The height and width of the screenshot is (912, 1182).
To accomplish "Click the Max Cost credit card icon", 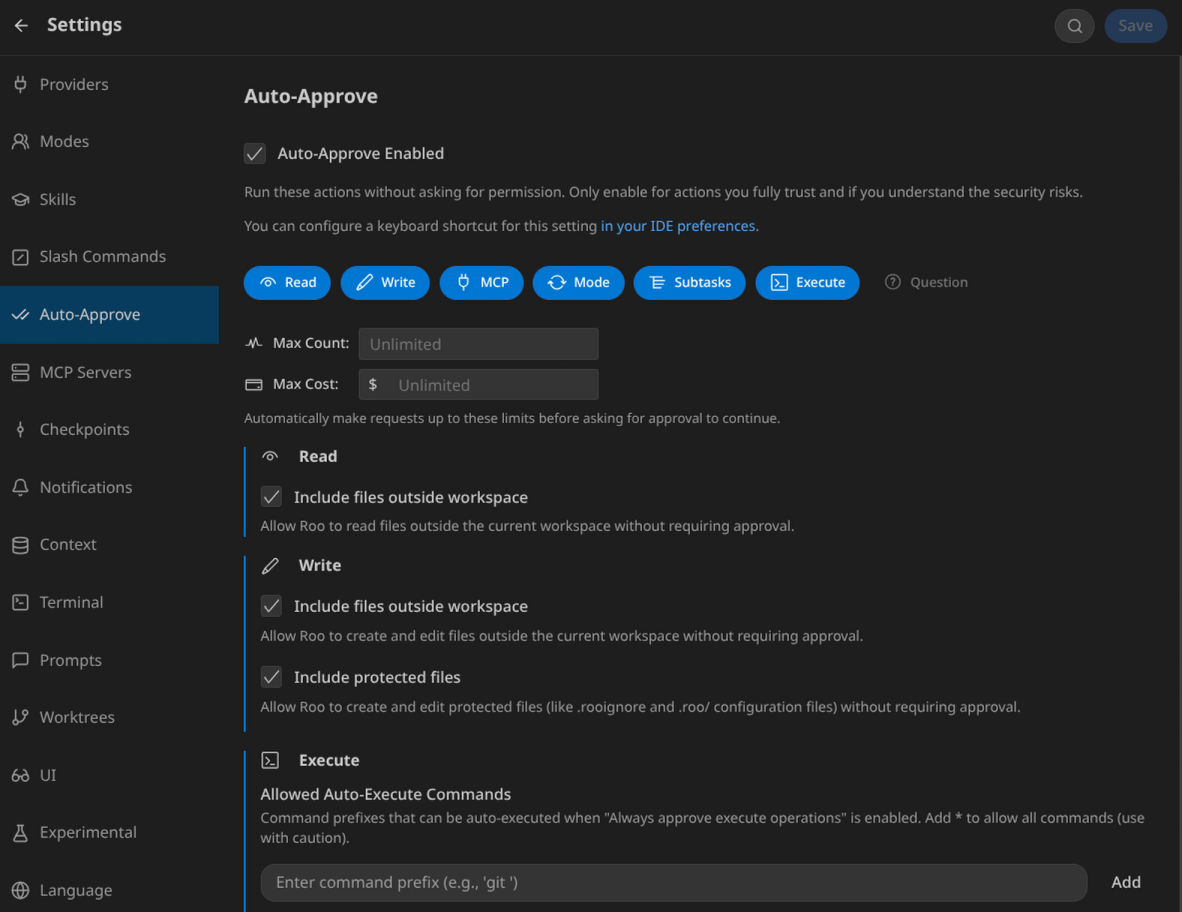I will click(254, 384).
